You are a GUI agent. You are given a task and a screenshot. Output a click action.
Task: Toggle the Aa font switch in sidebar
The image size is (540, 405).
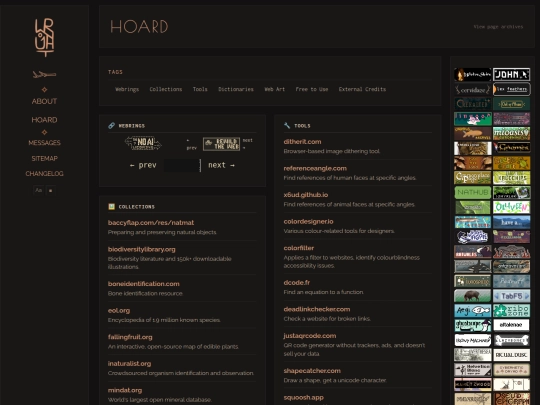[39, 190]
